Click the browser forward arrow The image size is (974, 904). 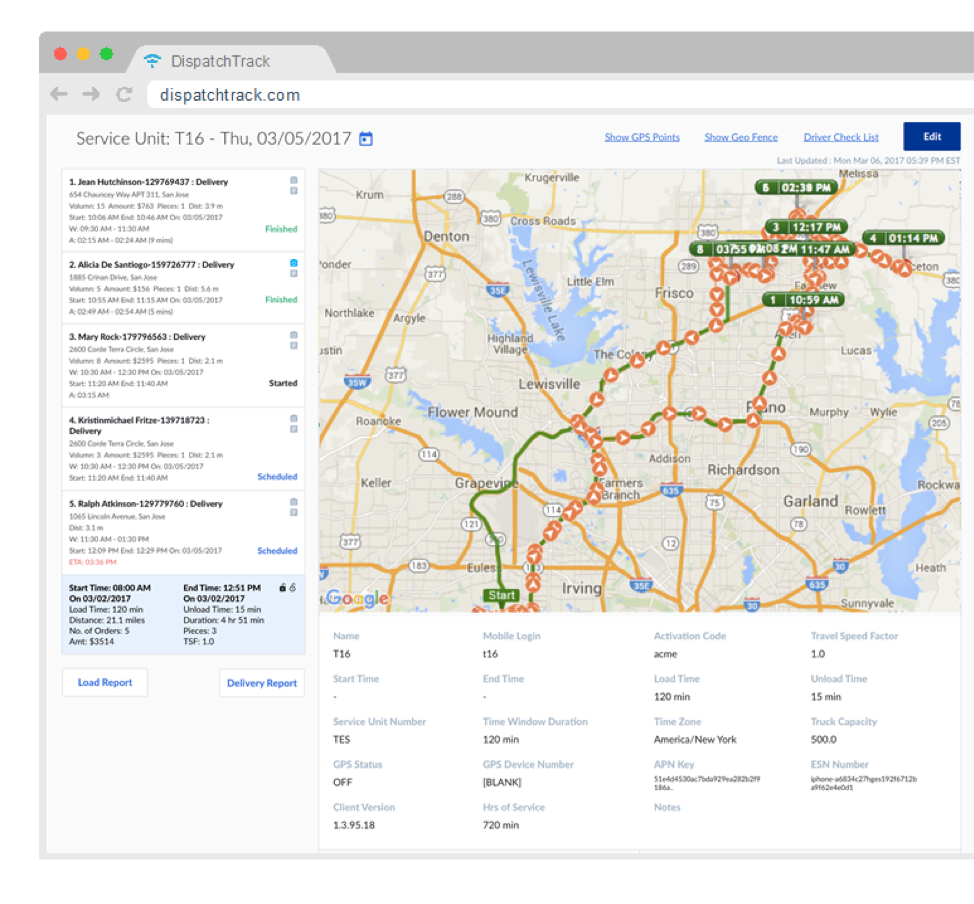[x=91, y=94]
